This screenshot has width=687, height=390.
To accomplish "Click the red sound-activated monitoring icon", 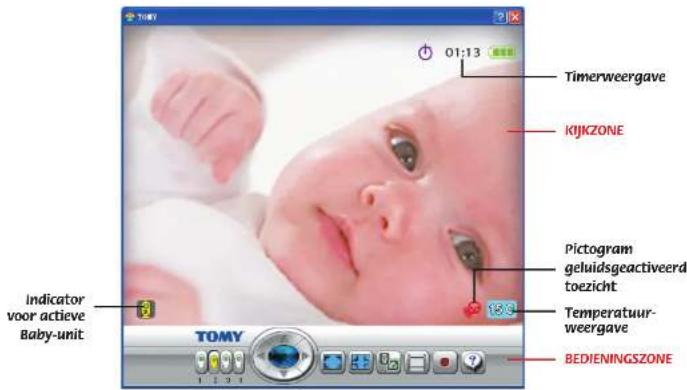I will pos(472,309).
